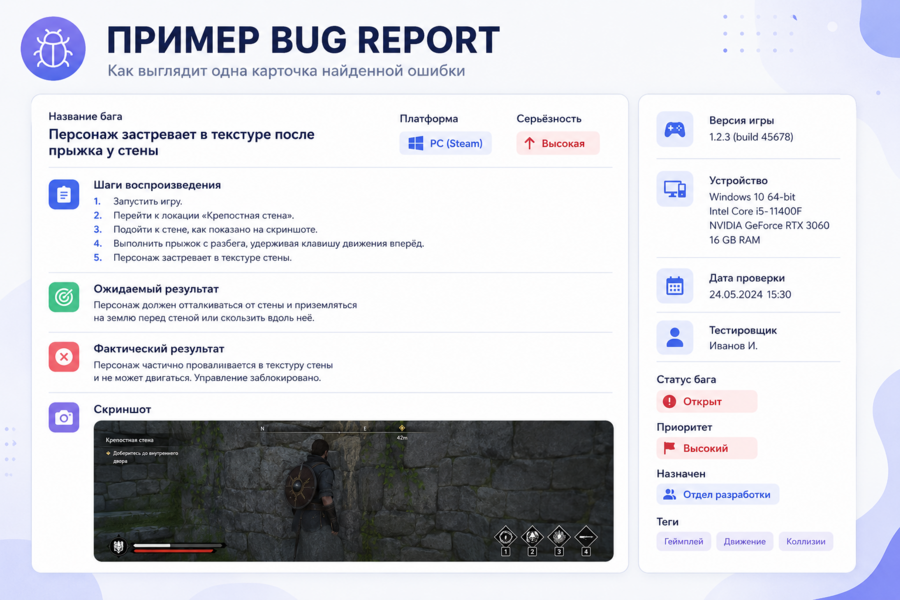Select the Коллизии tag
The width and height of the screenshot is (900, 600).
[806, 541]
